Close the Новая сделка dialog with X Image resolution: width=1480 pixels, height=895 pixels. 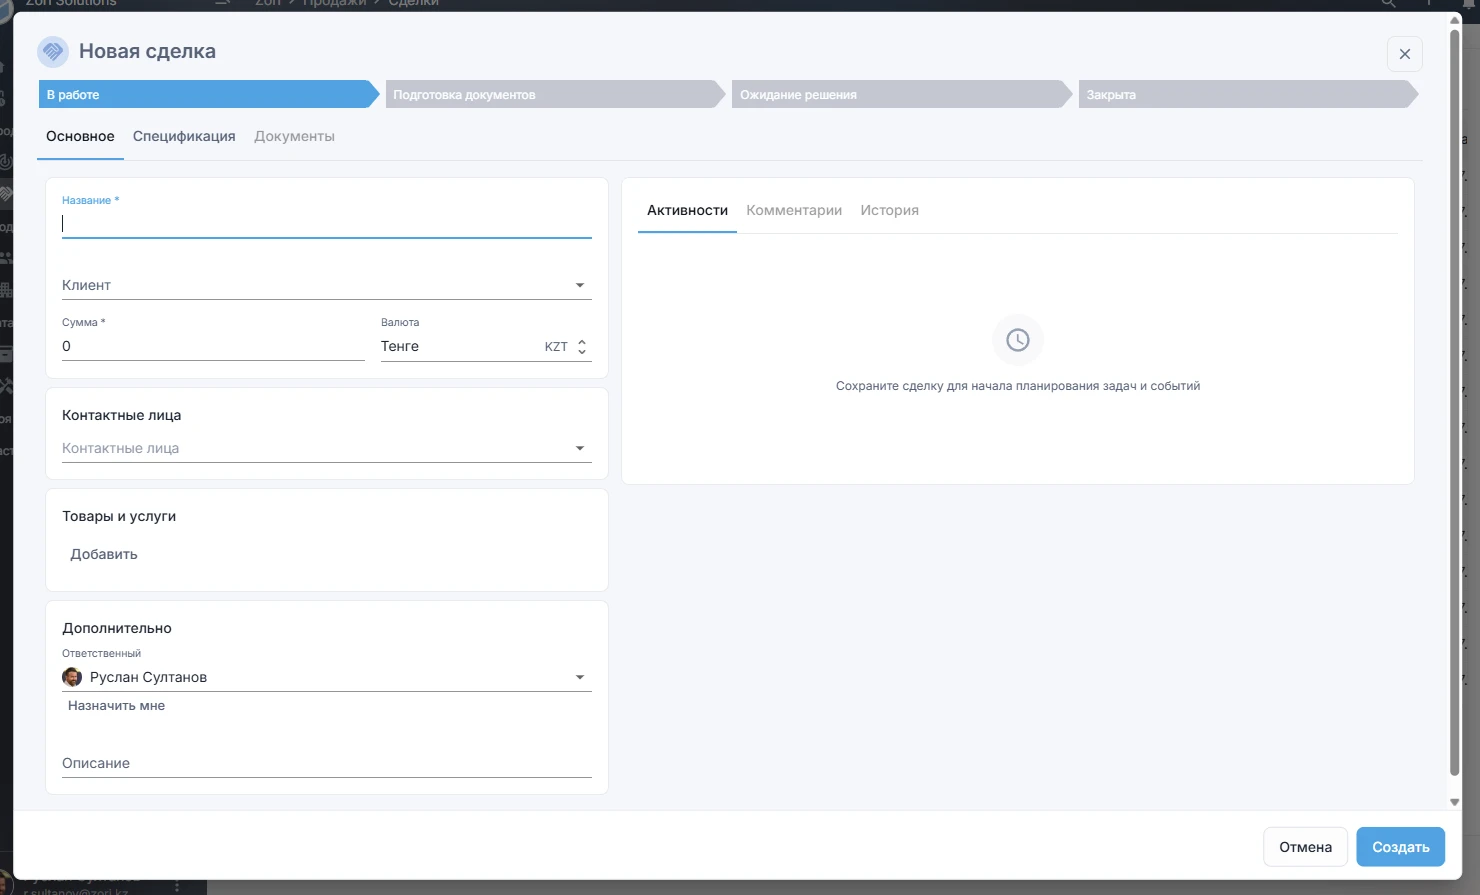[x=1404, y=54]
